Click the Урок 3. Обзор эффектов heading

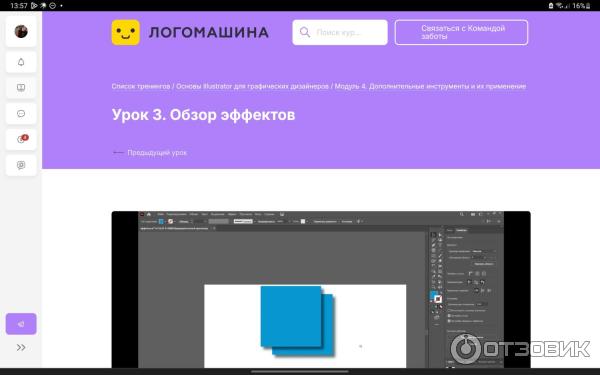pyautogui.click(x=203, y=115)
